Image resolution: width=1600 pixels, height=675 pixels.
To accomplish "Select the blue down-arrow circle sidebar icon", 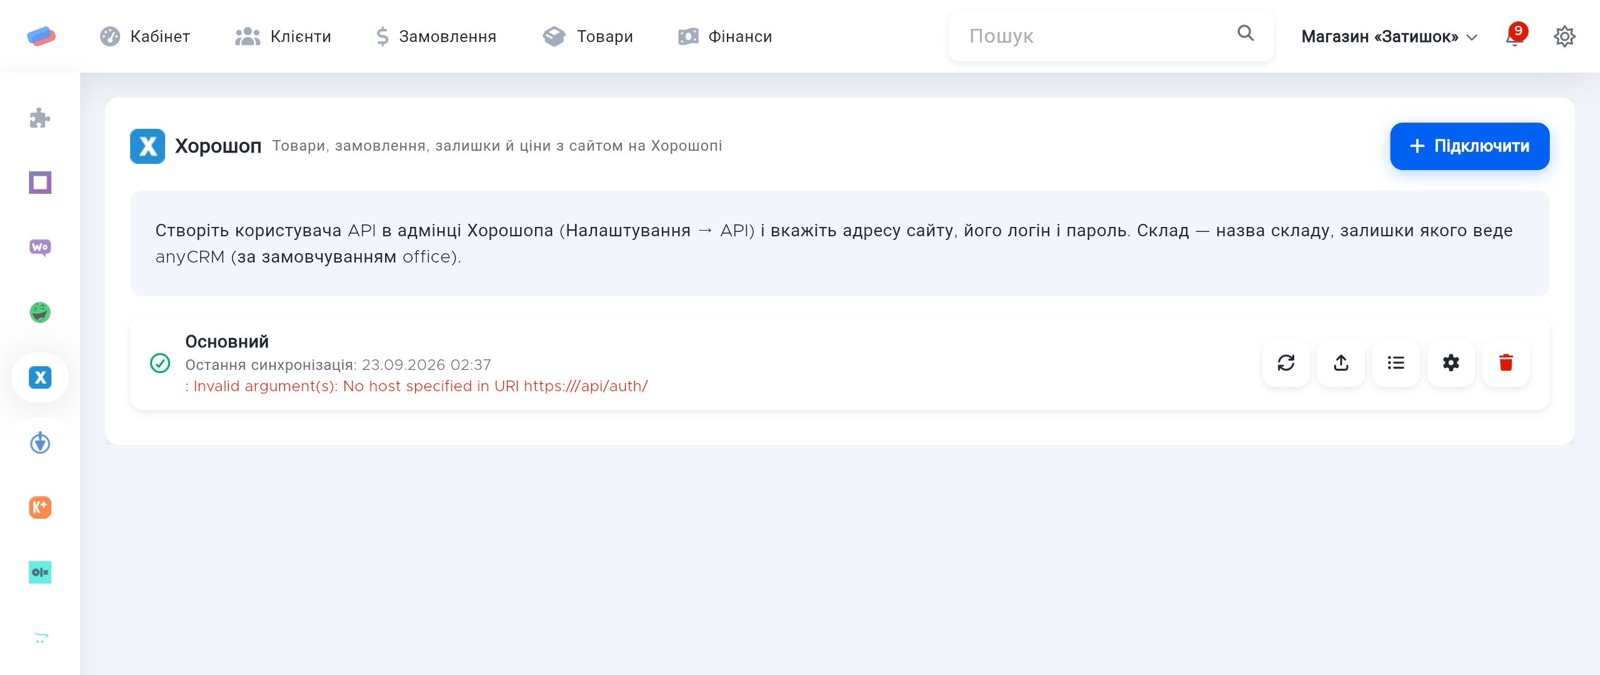I will (x=40, y=442).
